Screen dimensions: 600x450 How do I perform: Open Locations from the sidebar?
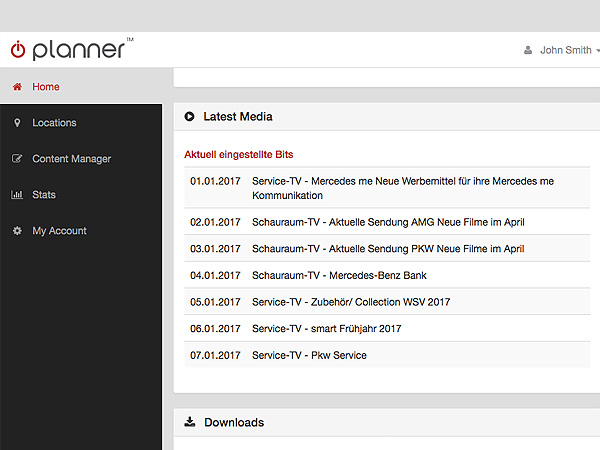(x=54, y=123)
